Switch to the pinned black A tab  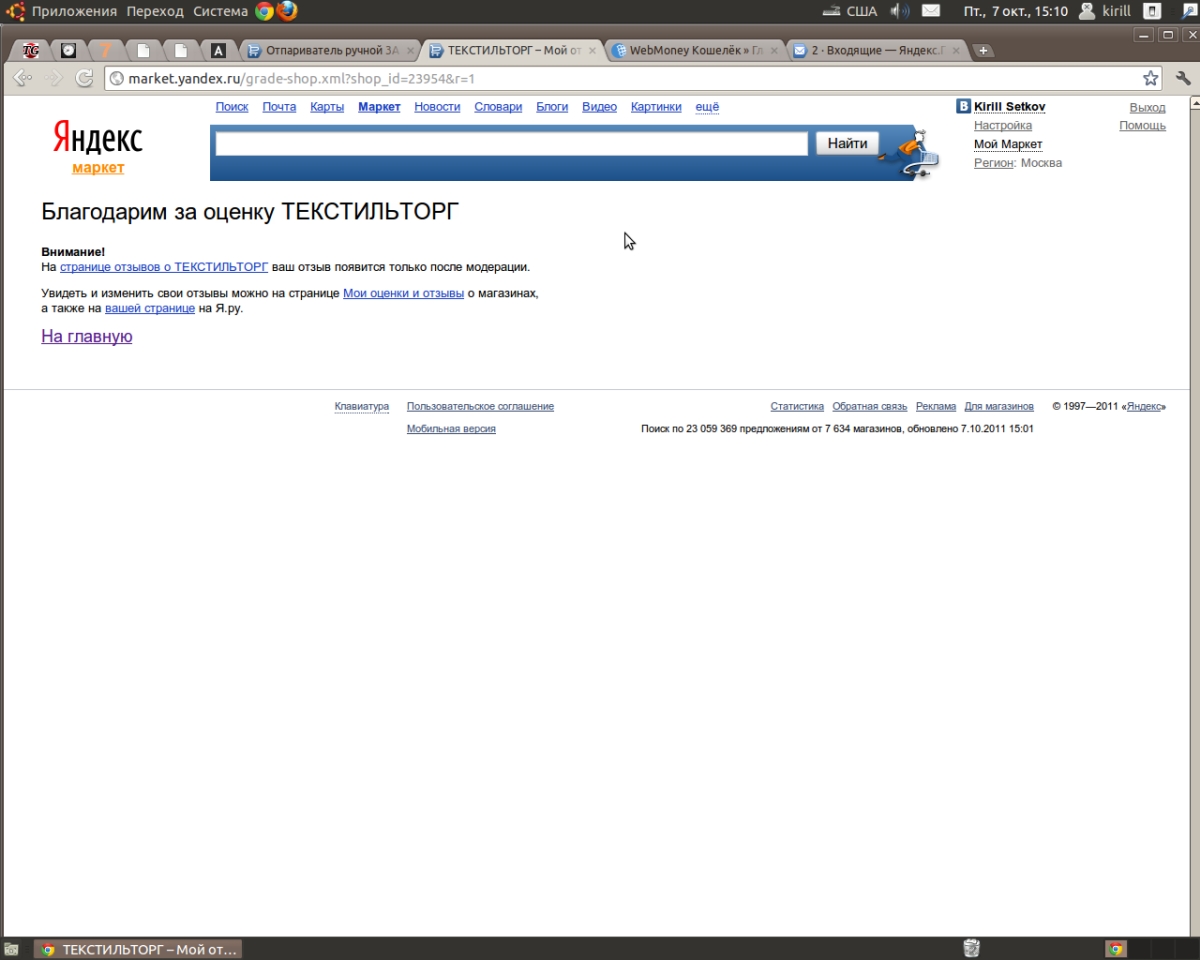(x=218, y=50)
